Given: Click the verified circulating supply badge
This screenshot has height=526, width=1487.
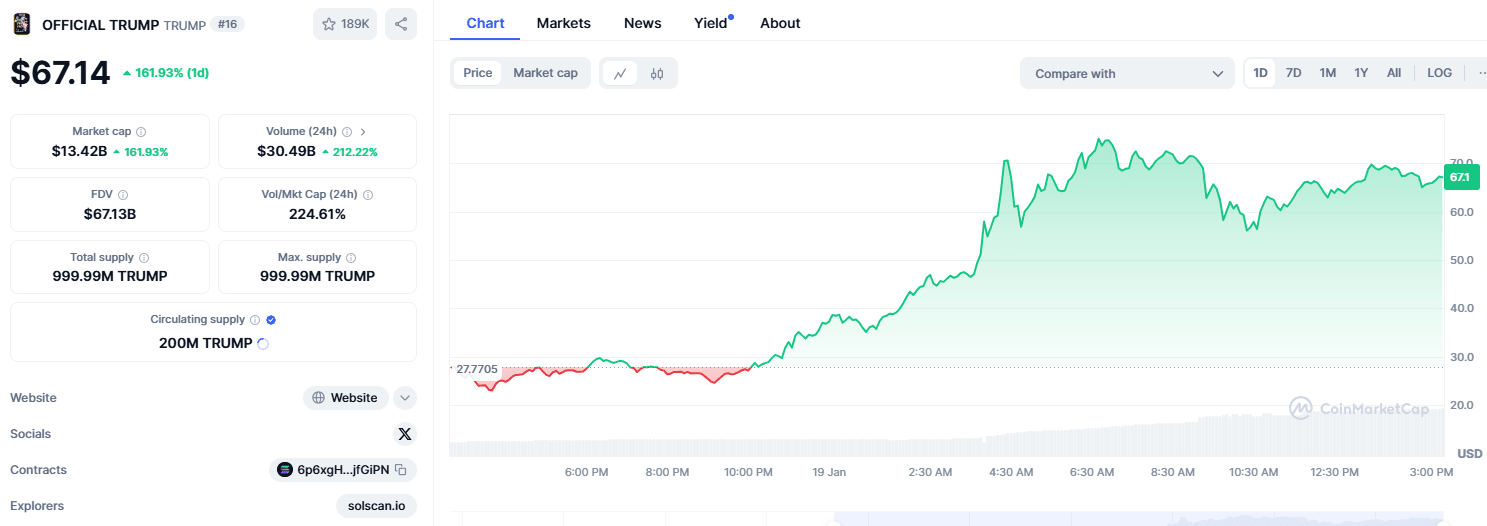Looking at the screenshot, I should point(271,320).
